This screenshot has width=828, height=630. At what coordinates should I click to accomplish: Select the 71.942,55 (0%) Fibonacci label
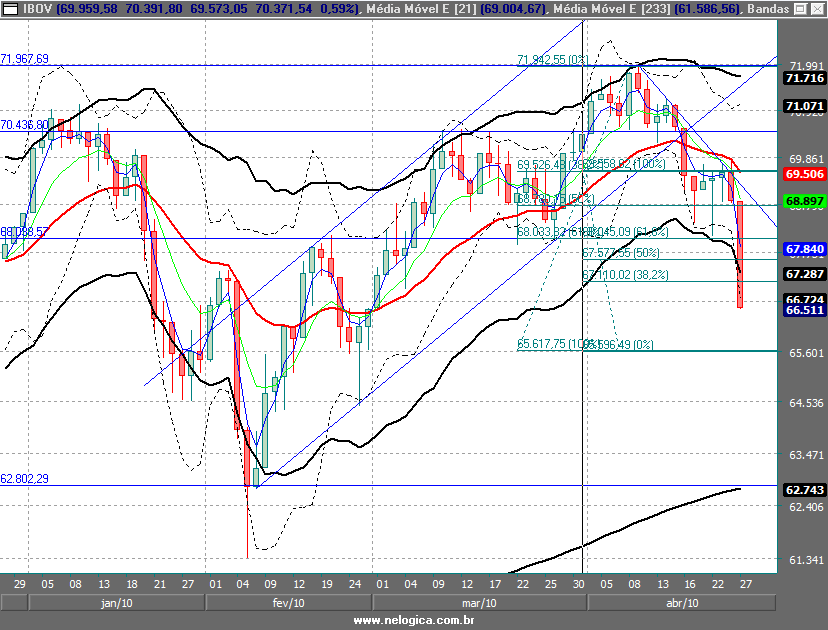(x=552, y=60)
